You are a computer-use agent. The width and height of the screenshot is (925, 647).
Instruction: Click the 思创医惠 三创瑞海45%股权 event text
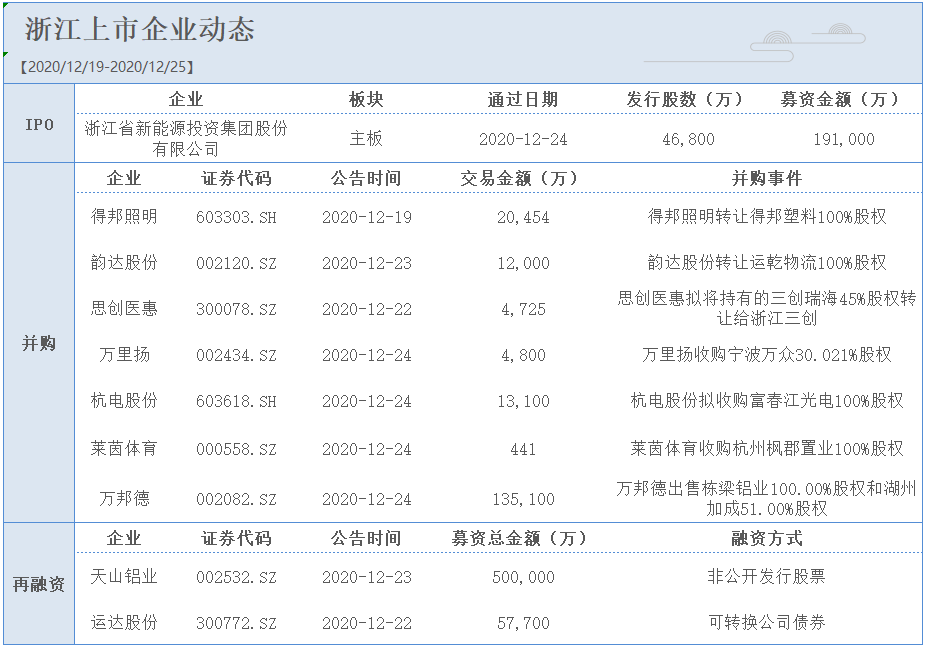point(767,308)
